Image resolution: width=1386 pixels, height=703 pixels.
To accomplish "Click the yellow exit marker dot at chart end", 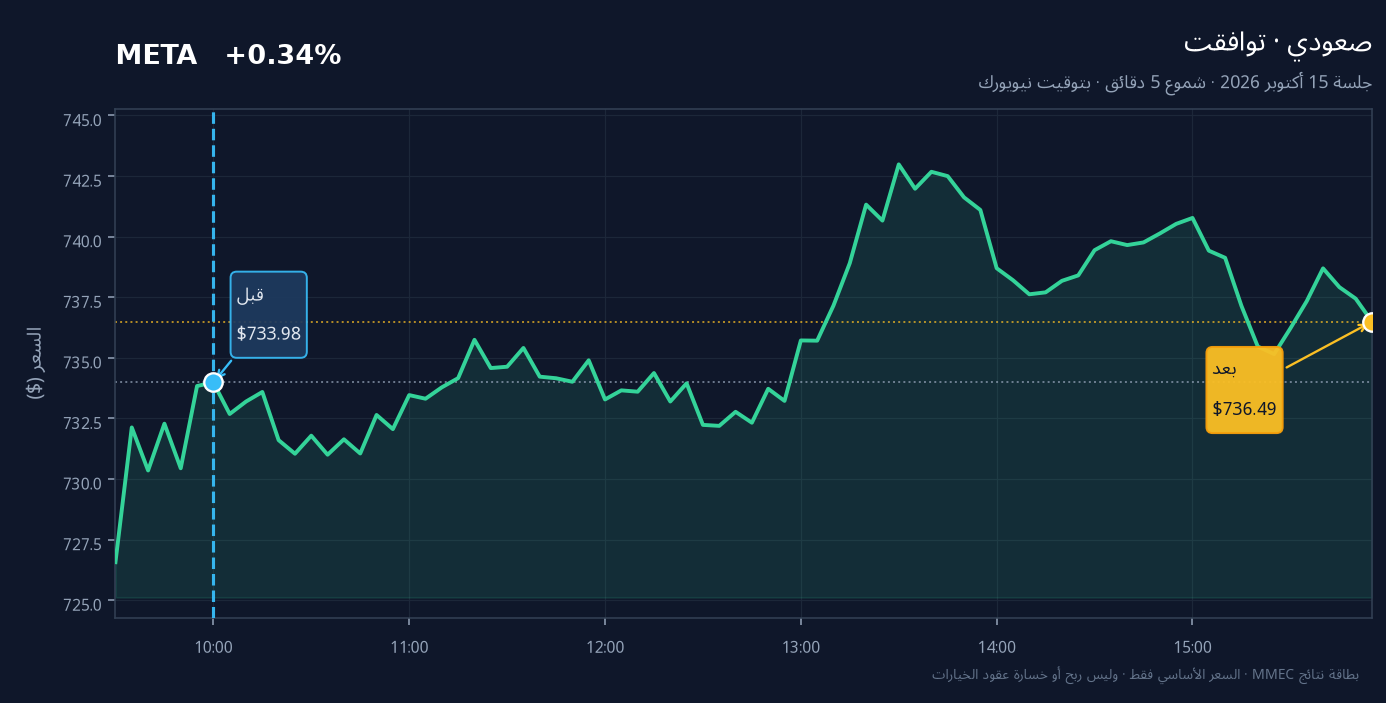I will pyautogui.click(x=1371, y=322).
